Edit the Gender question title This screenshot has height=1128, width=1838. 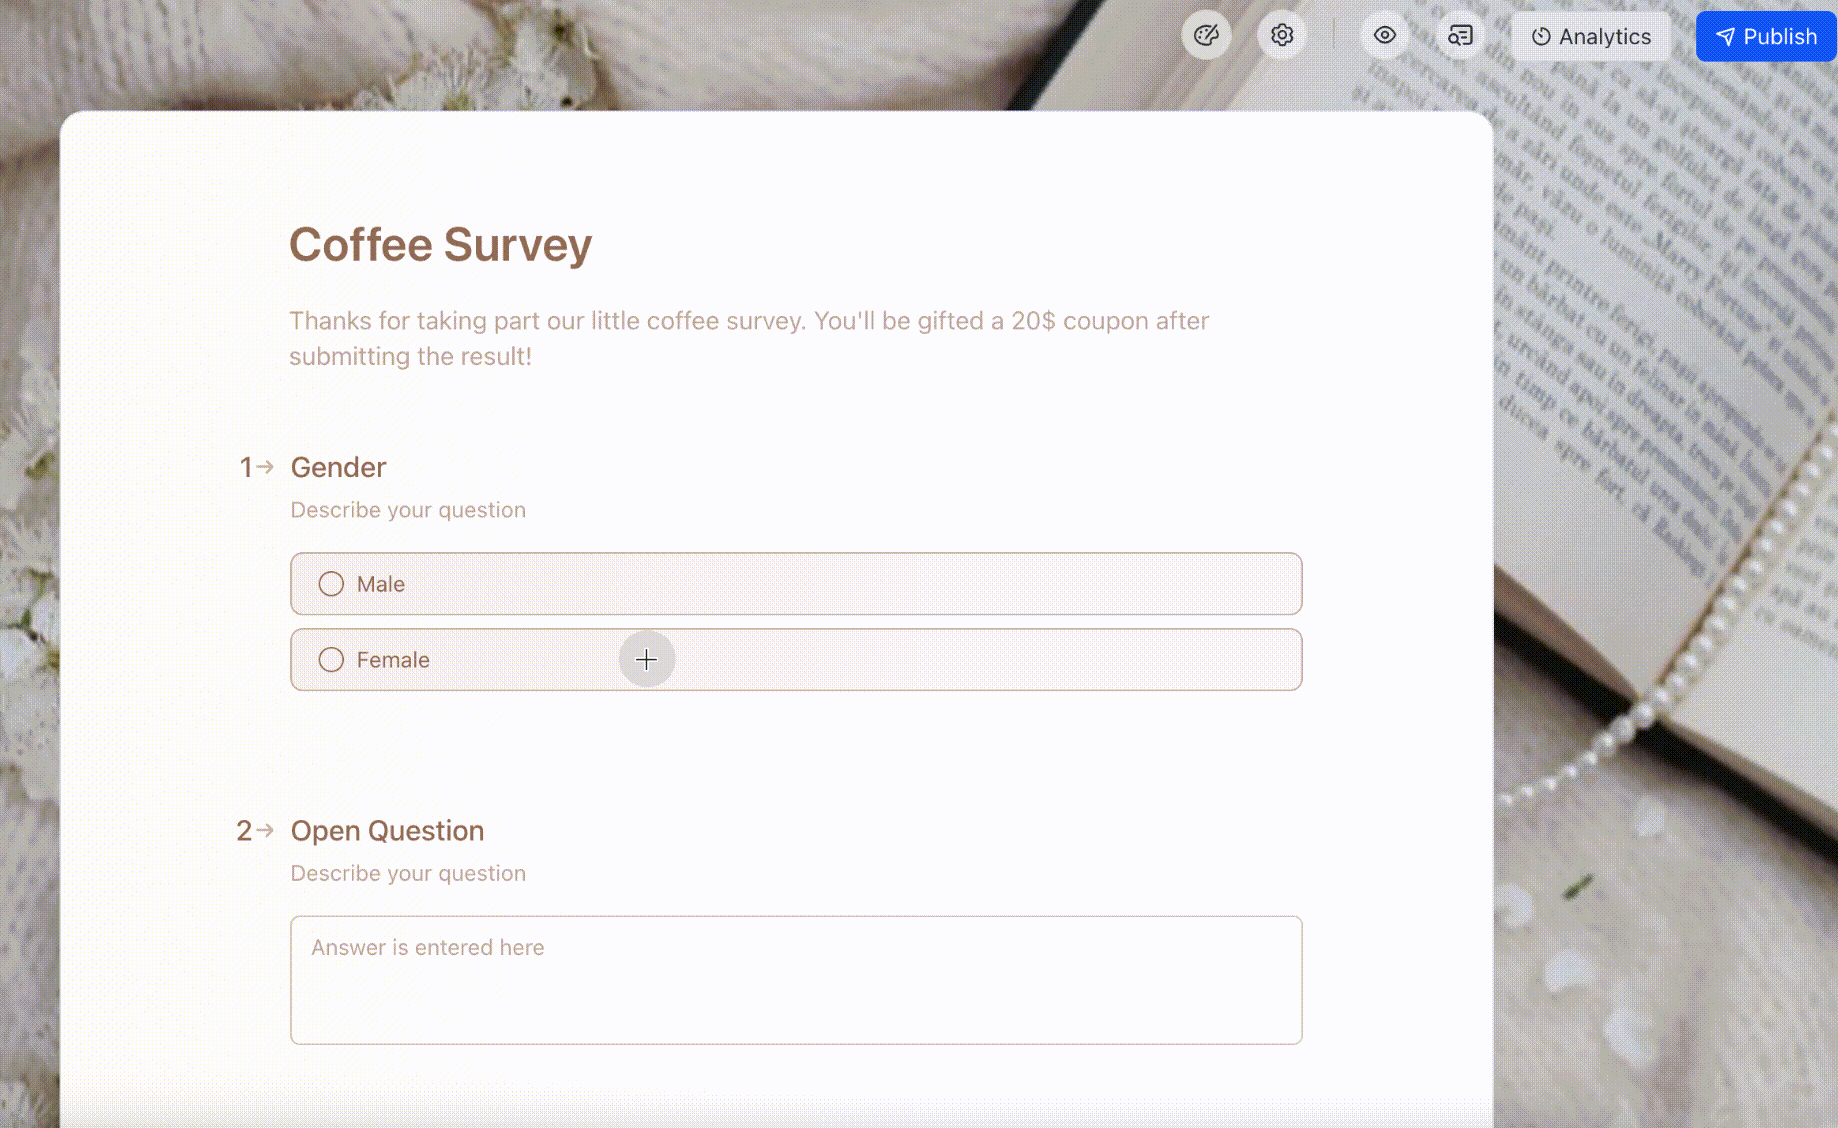pyautogui.click(x=338, y=467)
